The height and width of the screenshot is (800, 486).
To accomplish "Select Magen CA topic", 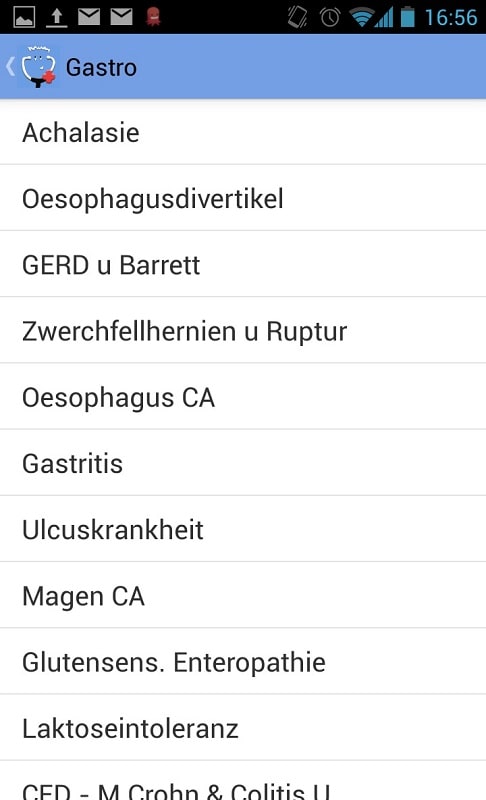I will coord(243,595).
